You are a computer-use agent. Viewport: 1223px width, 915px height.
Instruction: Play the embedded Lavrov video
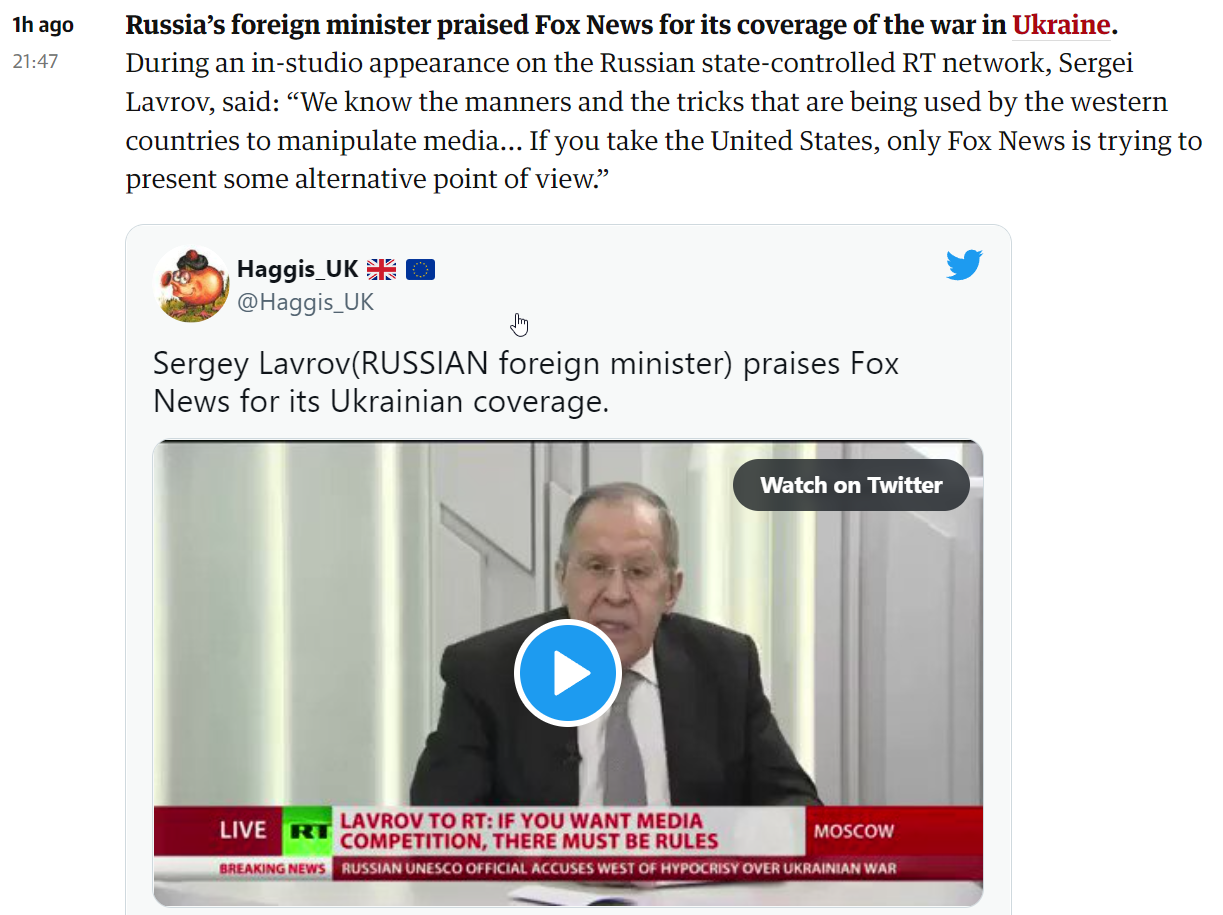tap(568, 673)
